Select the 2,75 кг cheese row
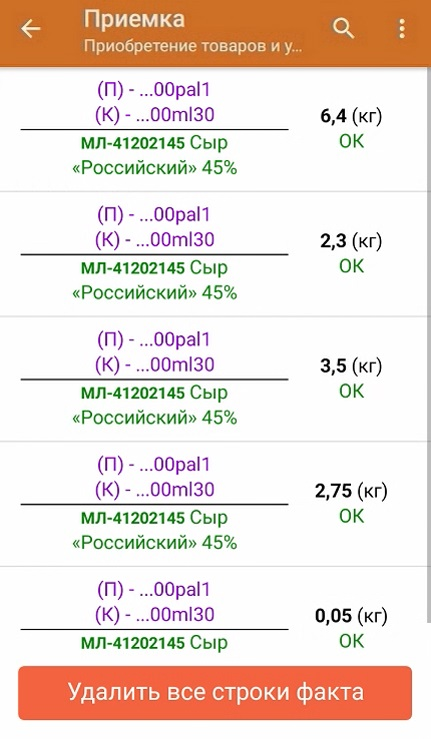 pos(216,504)
